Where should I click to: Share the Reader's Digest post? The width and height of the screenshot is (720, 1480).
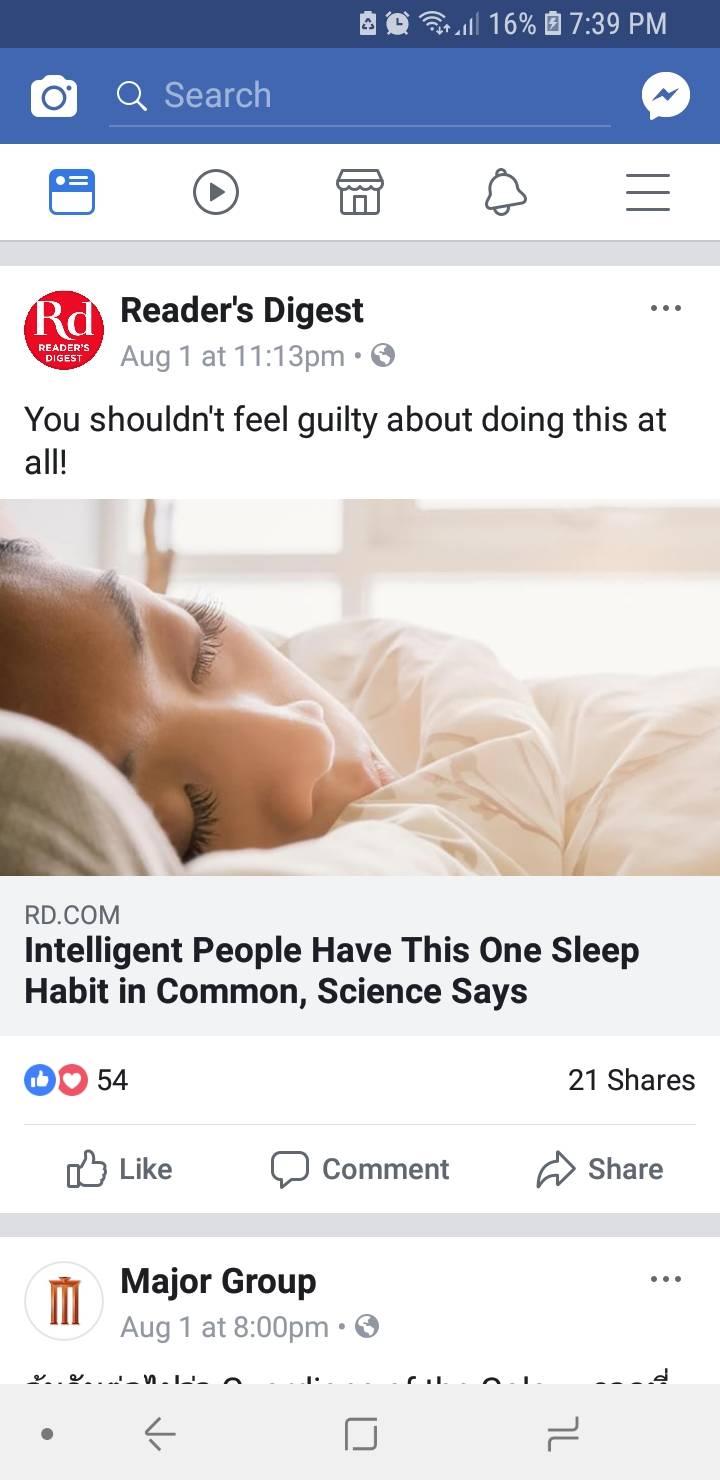(x=600, y=1169)
